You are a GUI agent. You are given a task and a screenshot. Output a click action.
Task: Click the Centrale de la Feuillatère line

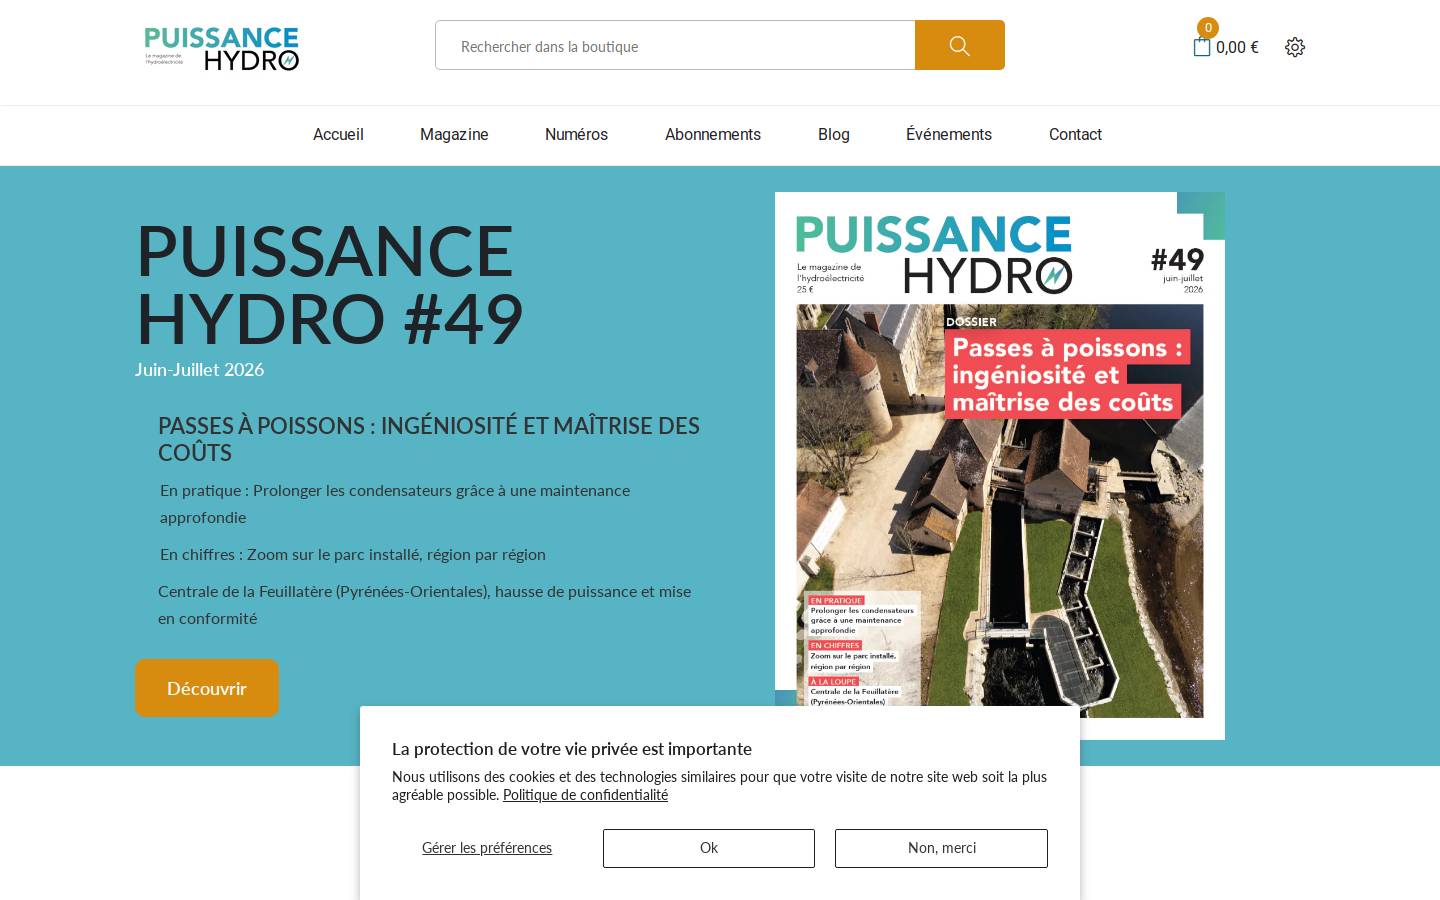click(x=425, y=605)
